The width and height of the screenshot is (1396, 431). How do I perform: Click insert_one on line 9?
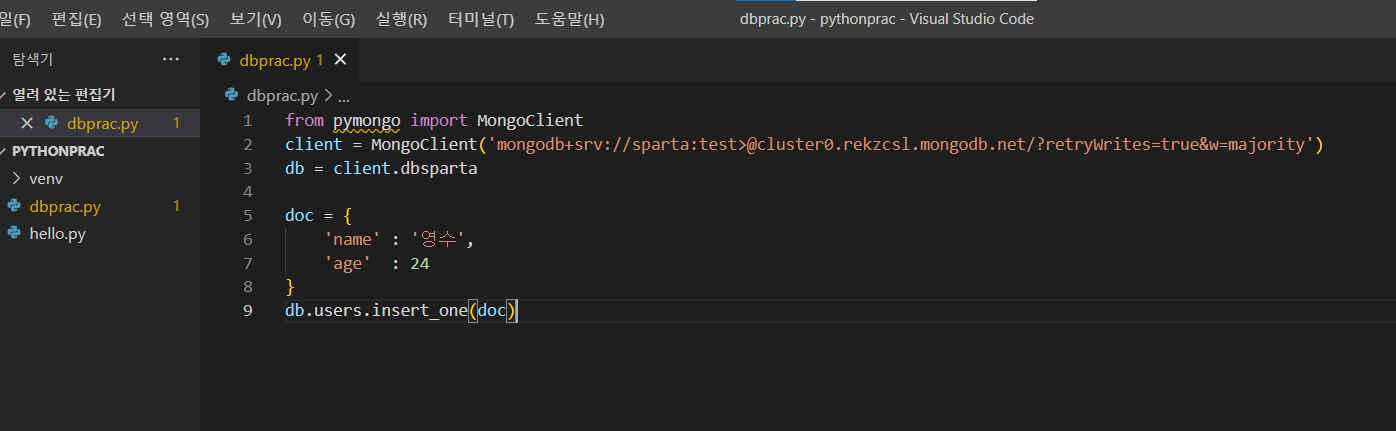[420, 311]
